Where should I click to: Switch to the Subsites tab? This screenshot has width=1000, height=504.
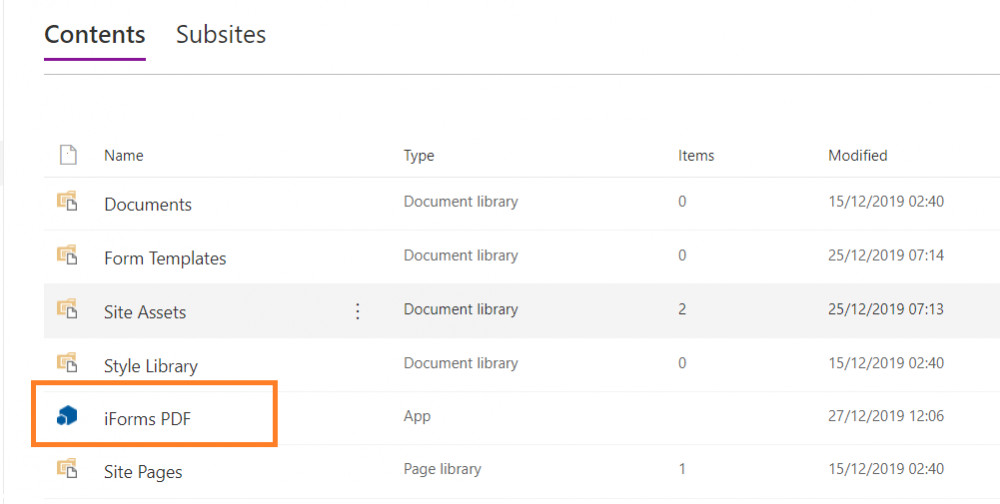coord(221,34)
